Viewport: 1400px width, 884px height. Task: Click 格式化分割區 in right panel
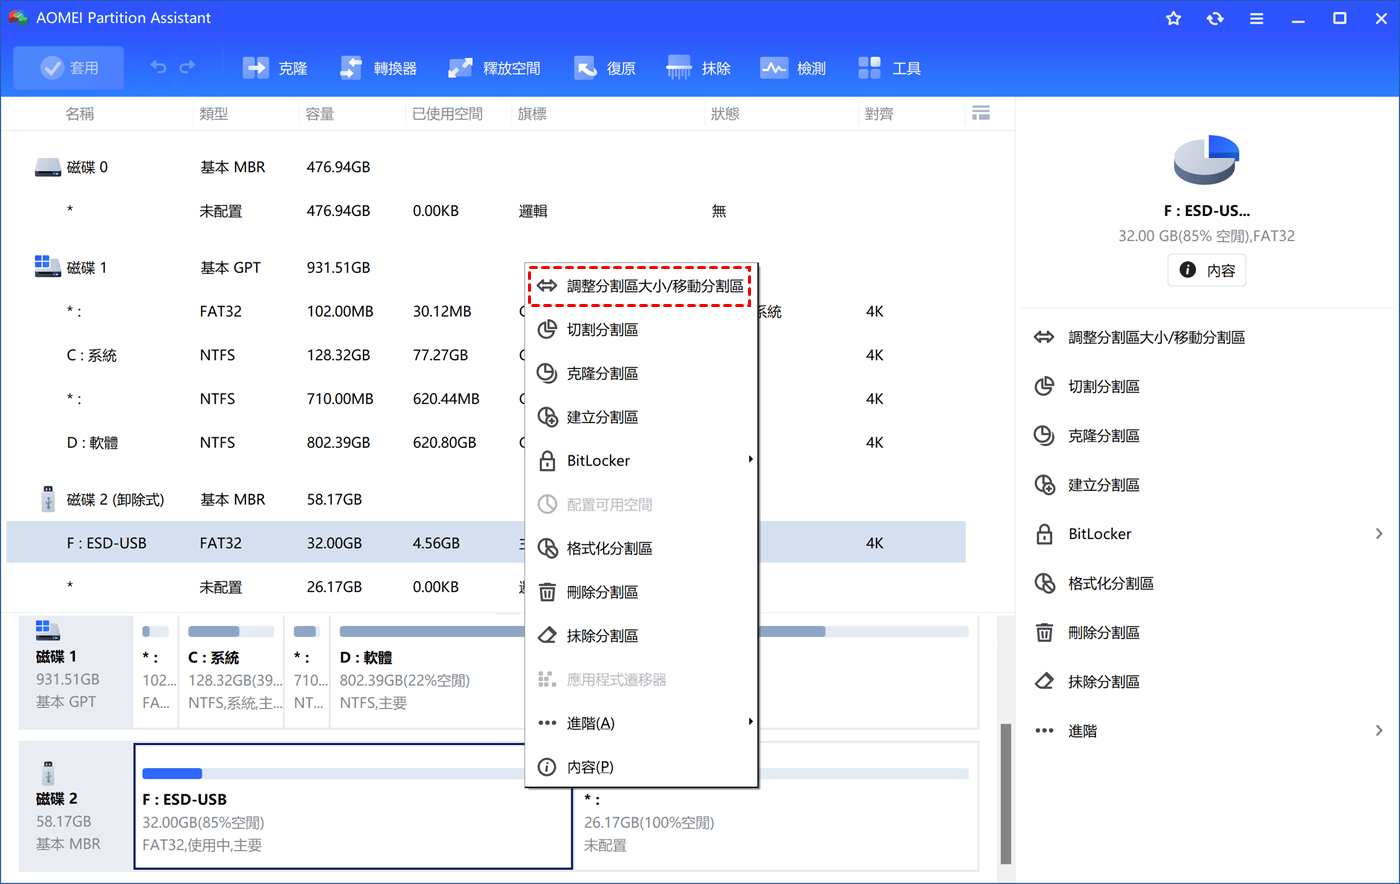[x=1111, y=583]
